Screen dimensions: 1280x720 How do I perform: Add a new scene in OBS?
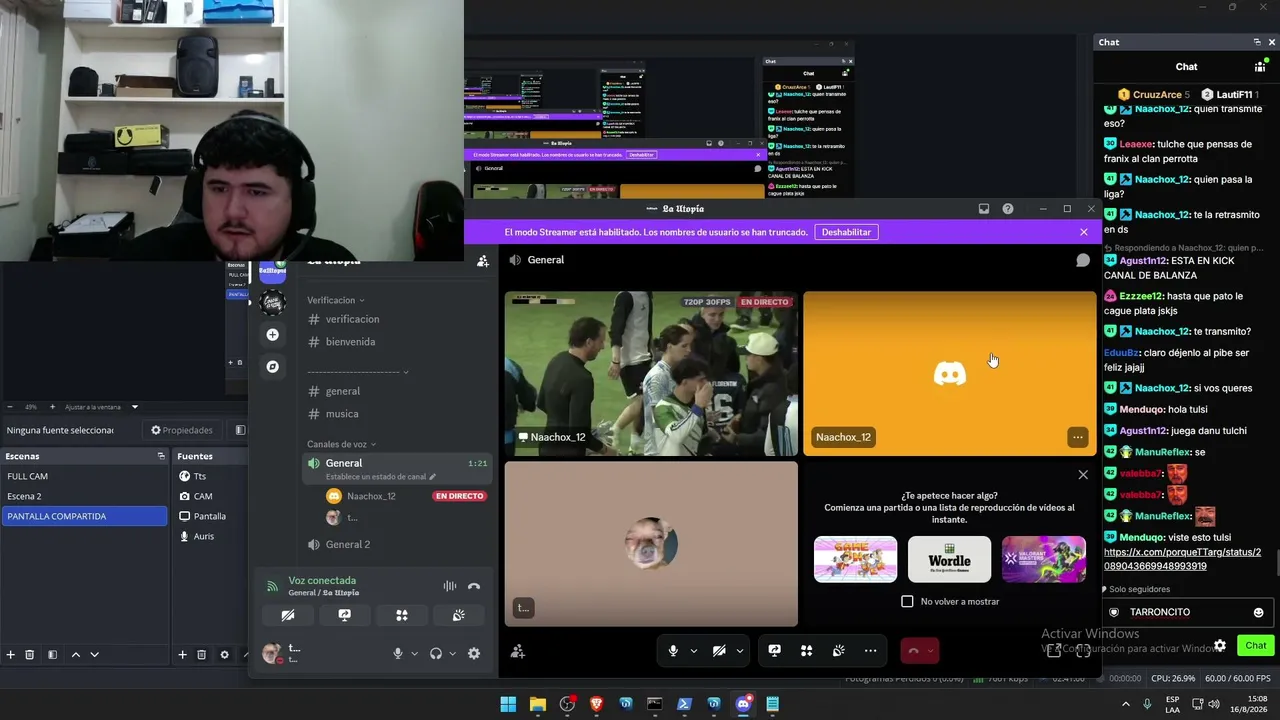pos(11,655)
